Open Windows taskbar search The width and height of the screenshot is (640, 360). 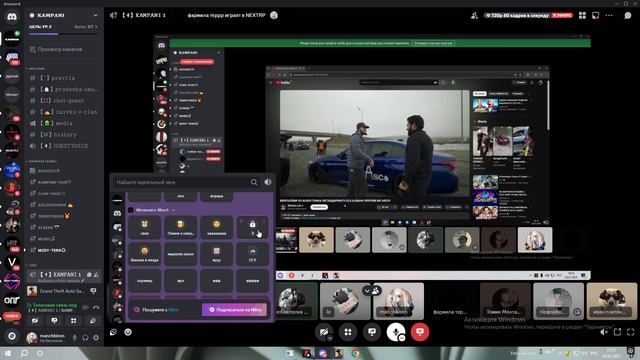point(24,353)
